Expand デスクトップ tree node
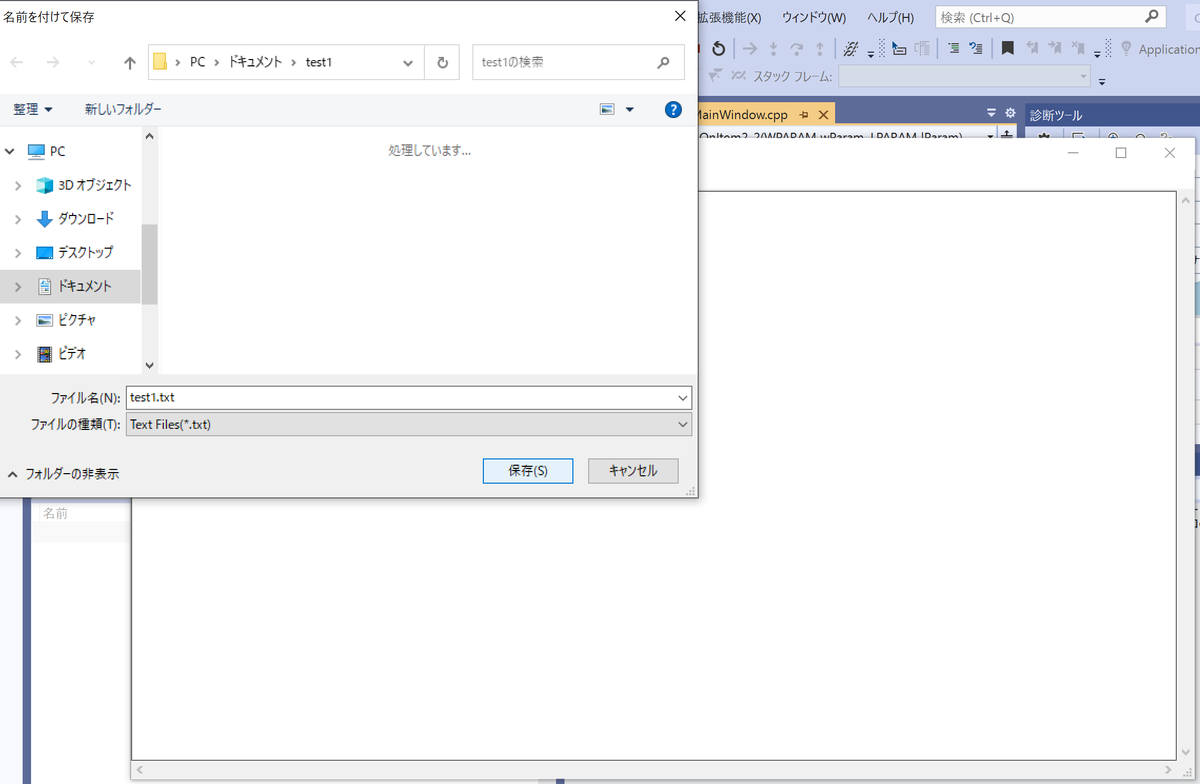The height and width of the screenshot is (784, 1200). coord(18,253)
